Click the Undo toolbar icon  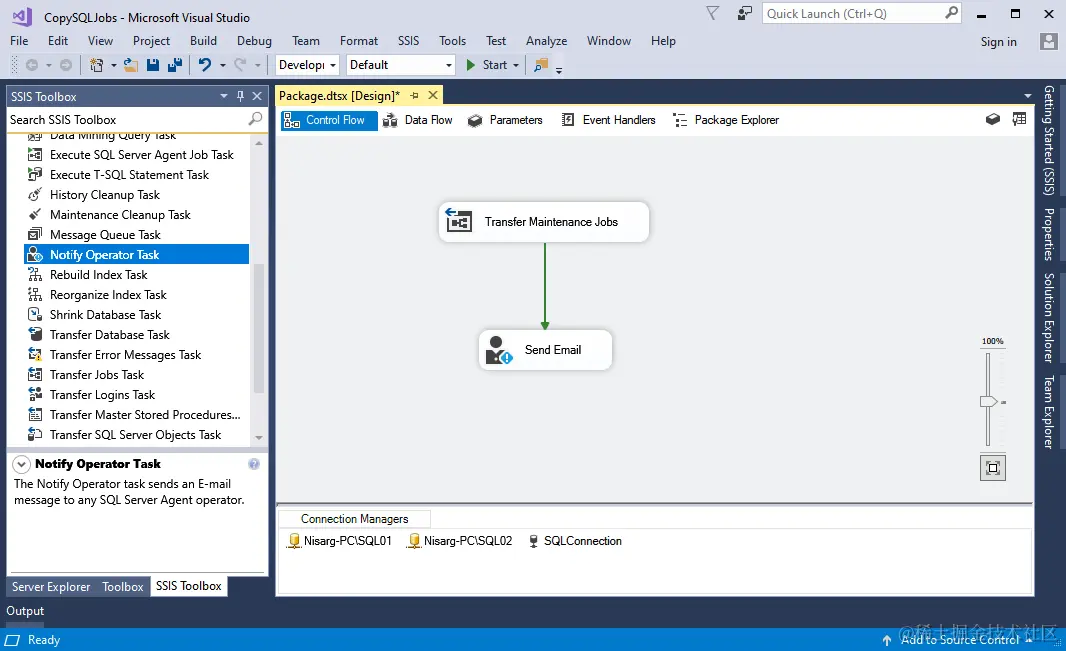(x=205, y=65)
